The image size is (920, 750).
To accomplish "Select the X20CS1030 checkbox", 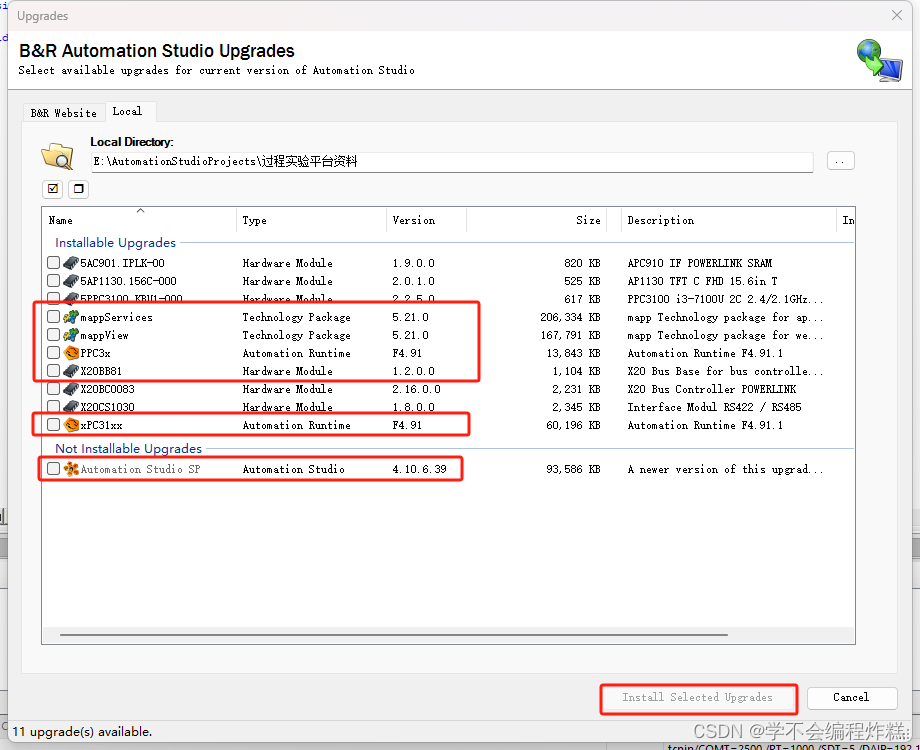I will (x=53, y=406).
